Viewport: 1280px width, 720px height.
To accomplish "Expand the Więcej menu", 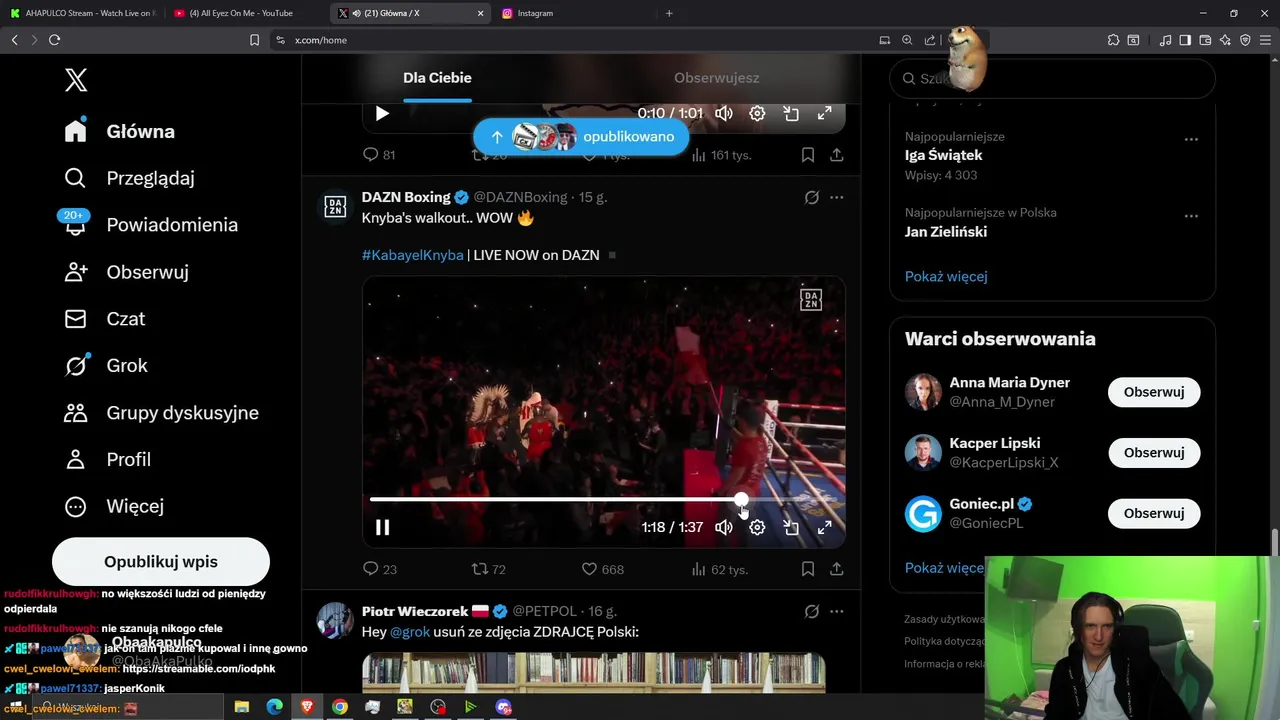I will [x=114, y=507].
